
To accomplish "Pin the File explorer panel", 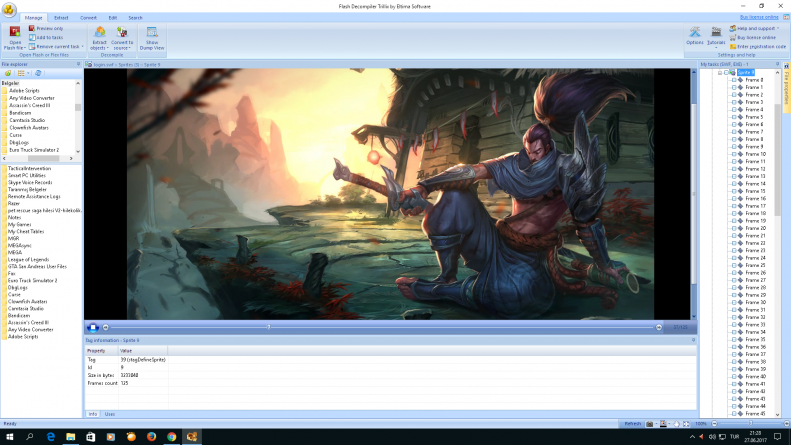I will 78,64.
